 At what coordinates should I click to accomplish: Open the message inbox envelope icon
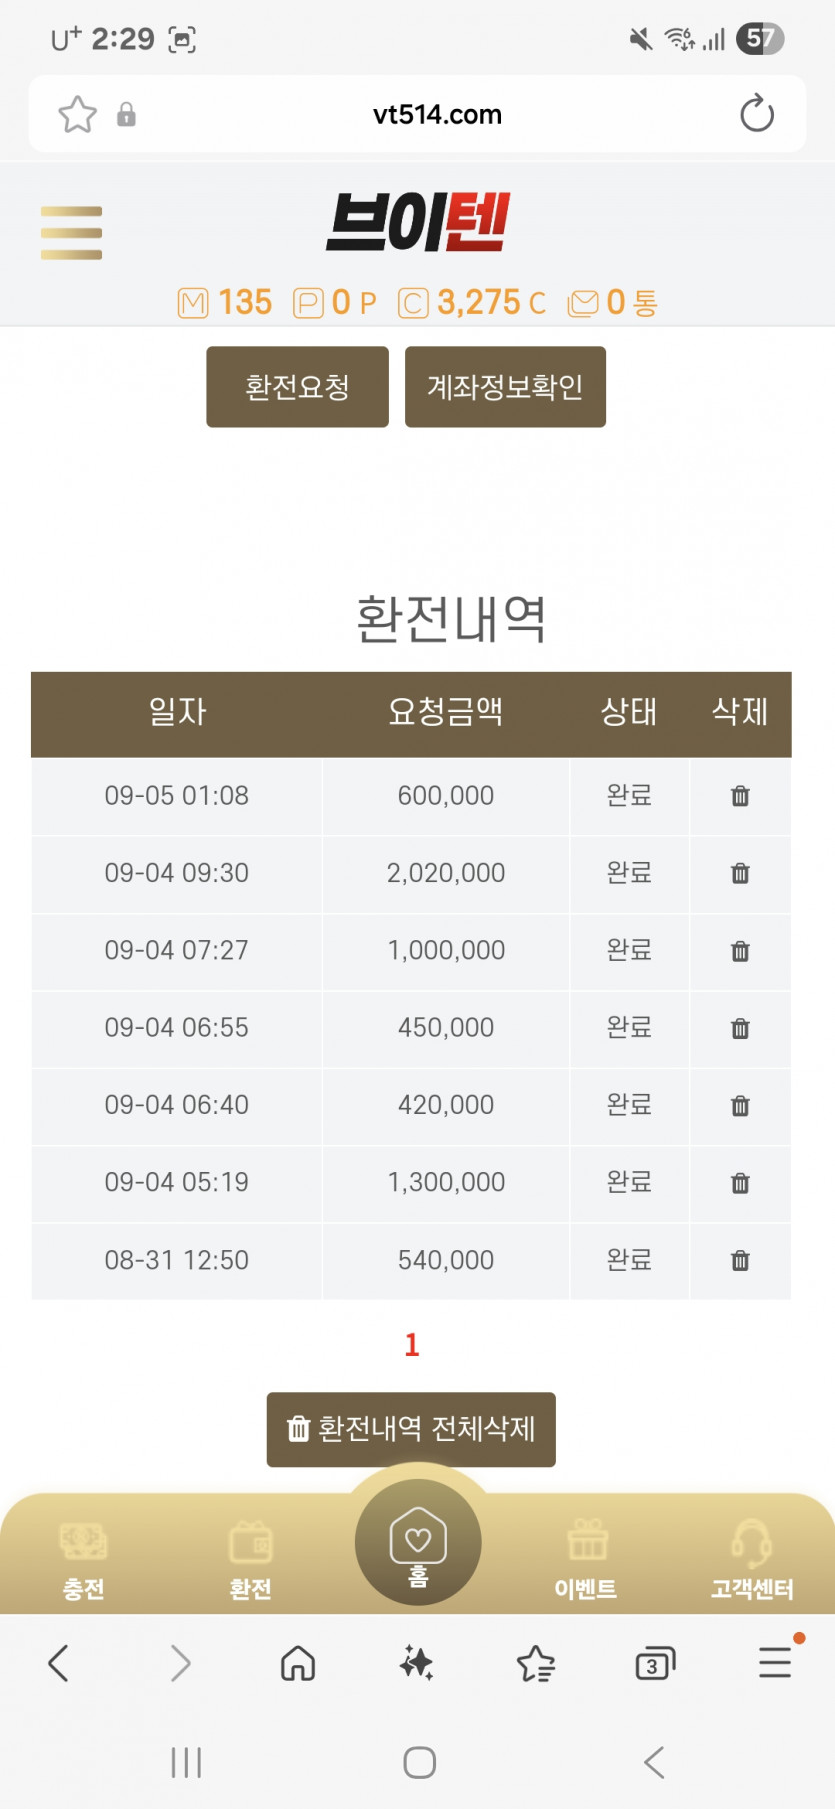tap(582, 303)
